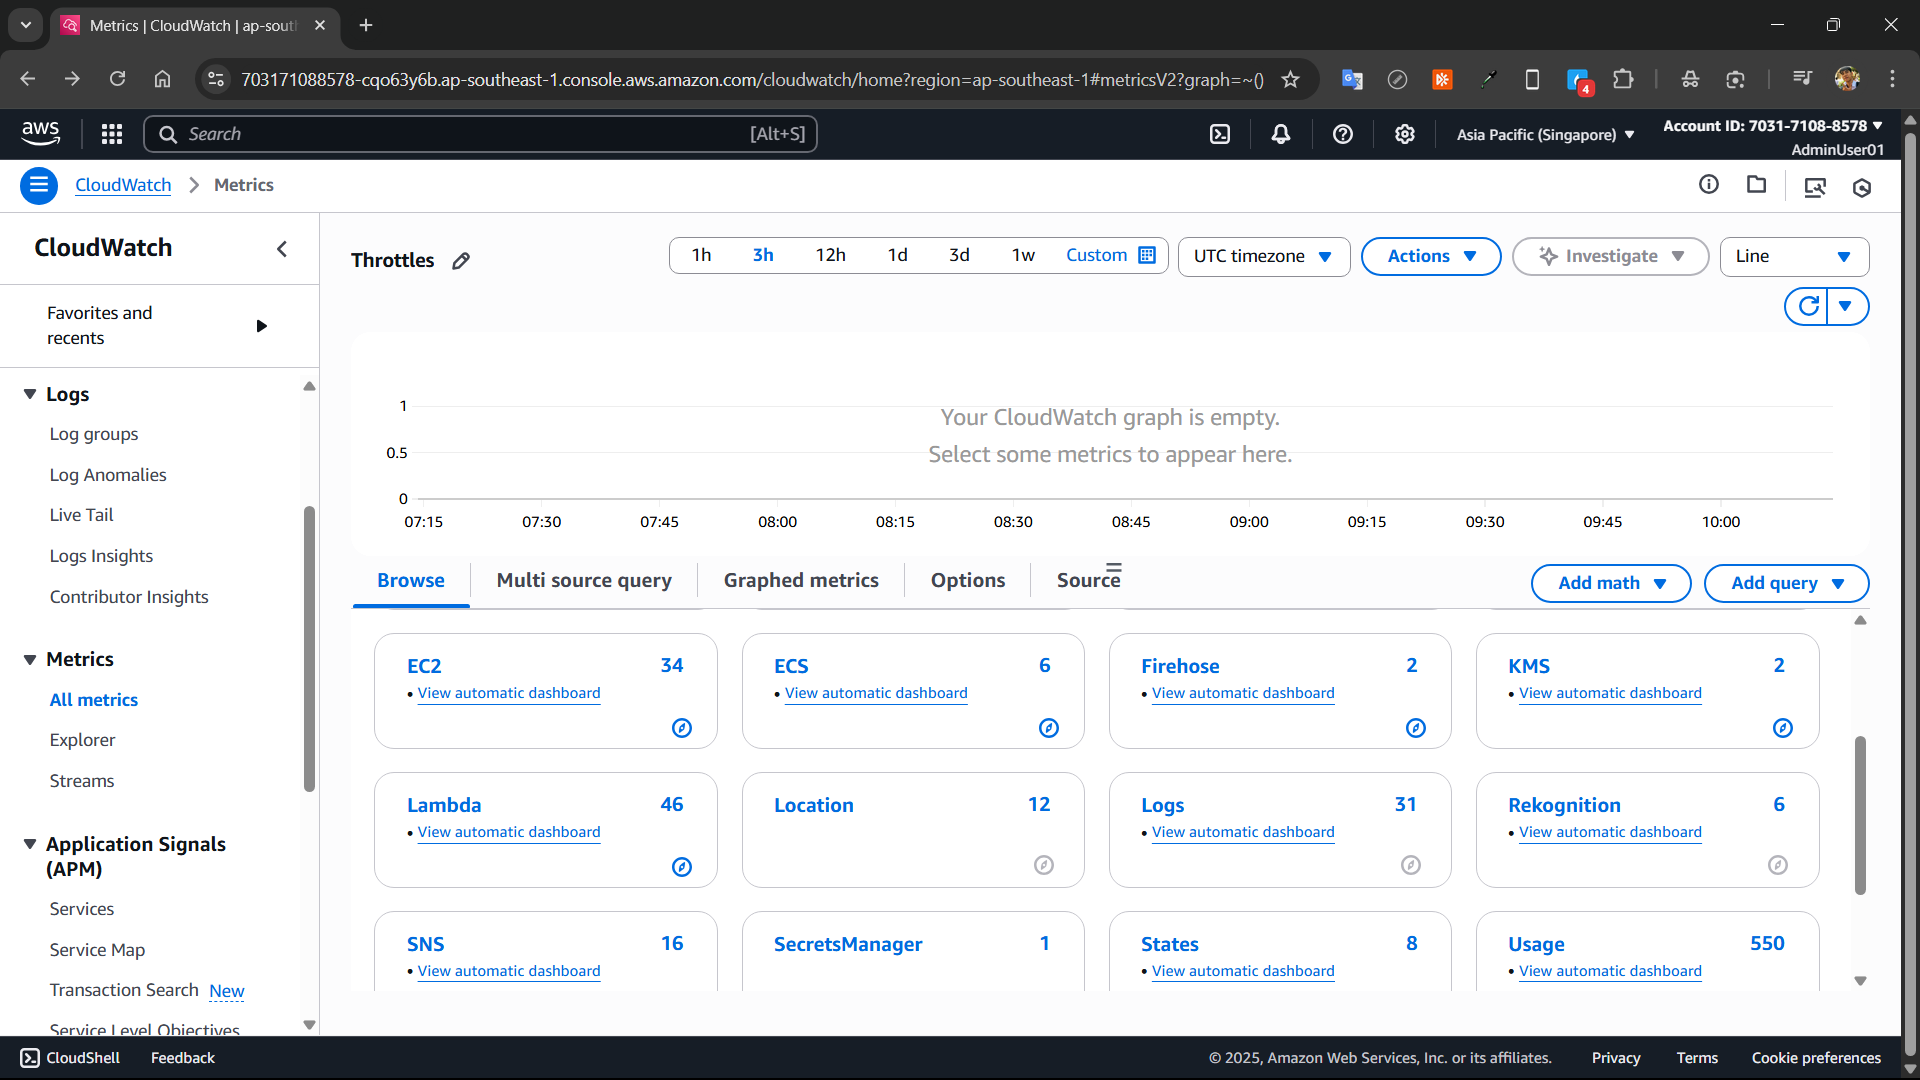Screen dimensions: 1920x1080
Task: Open Log groups in sidebar
Action: click(x=94, y=434)
